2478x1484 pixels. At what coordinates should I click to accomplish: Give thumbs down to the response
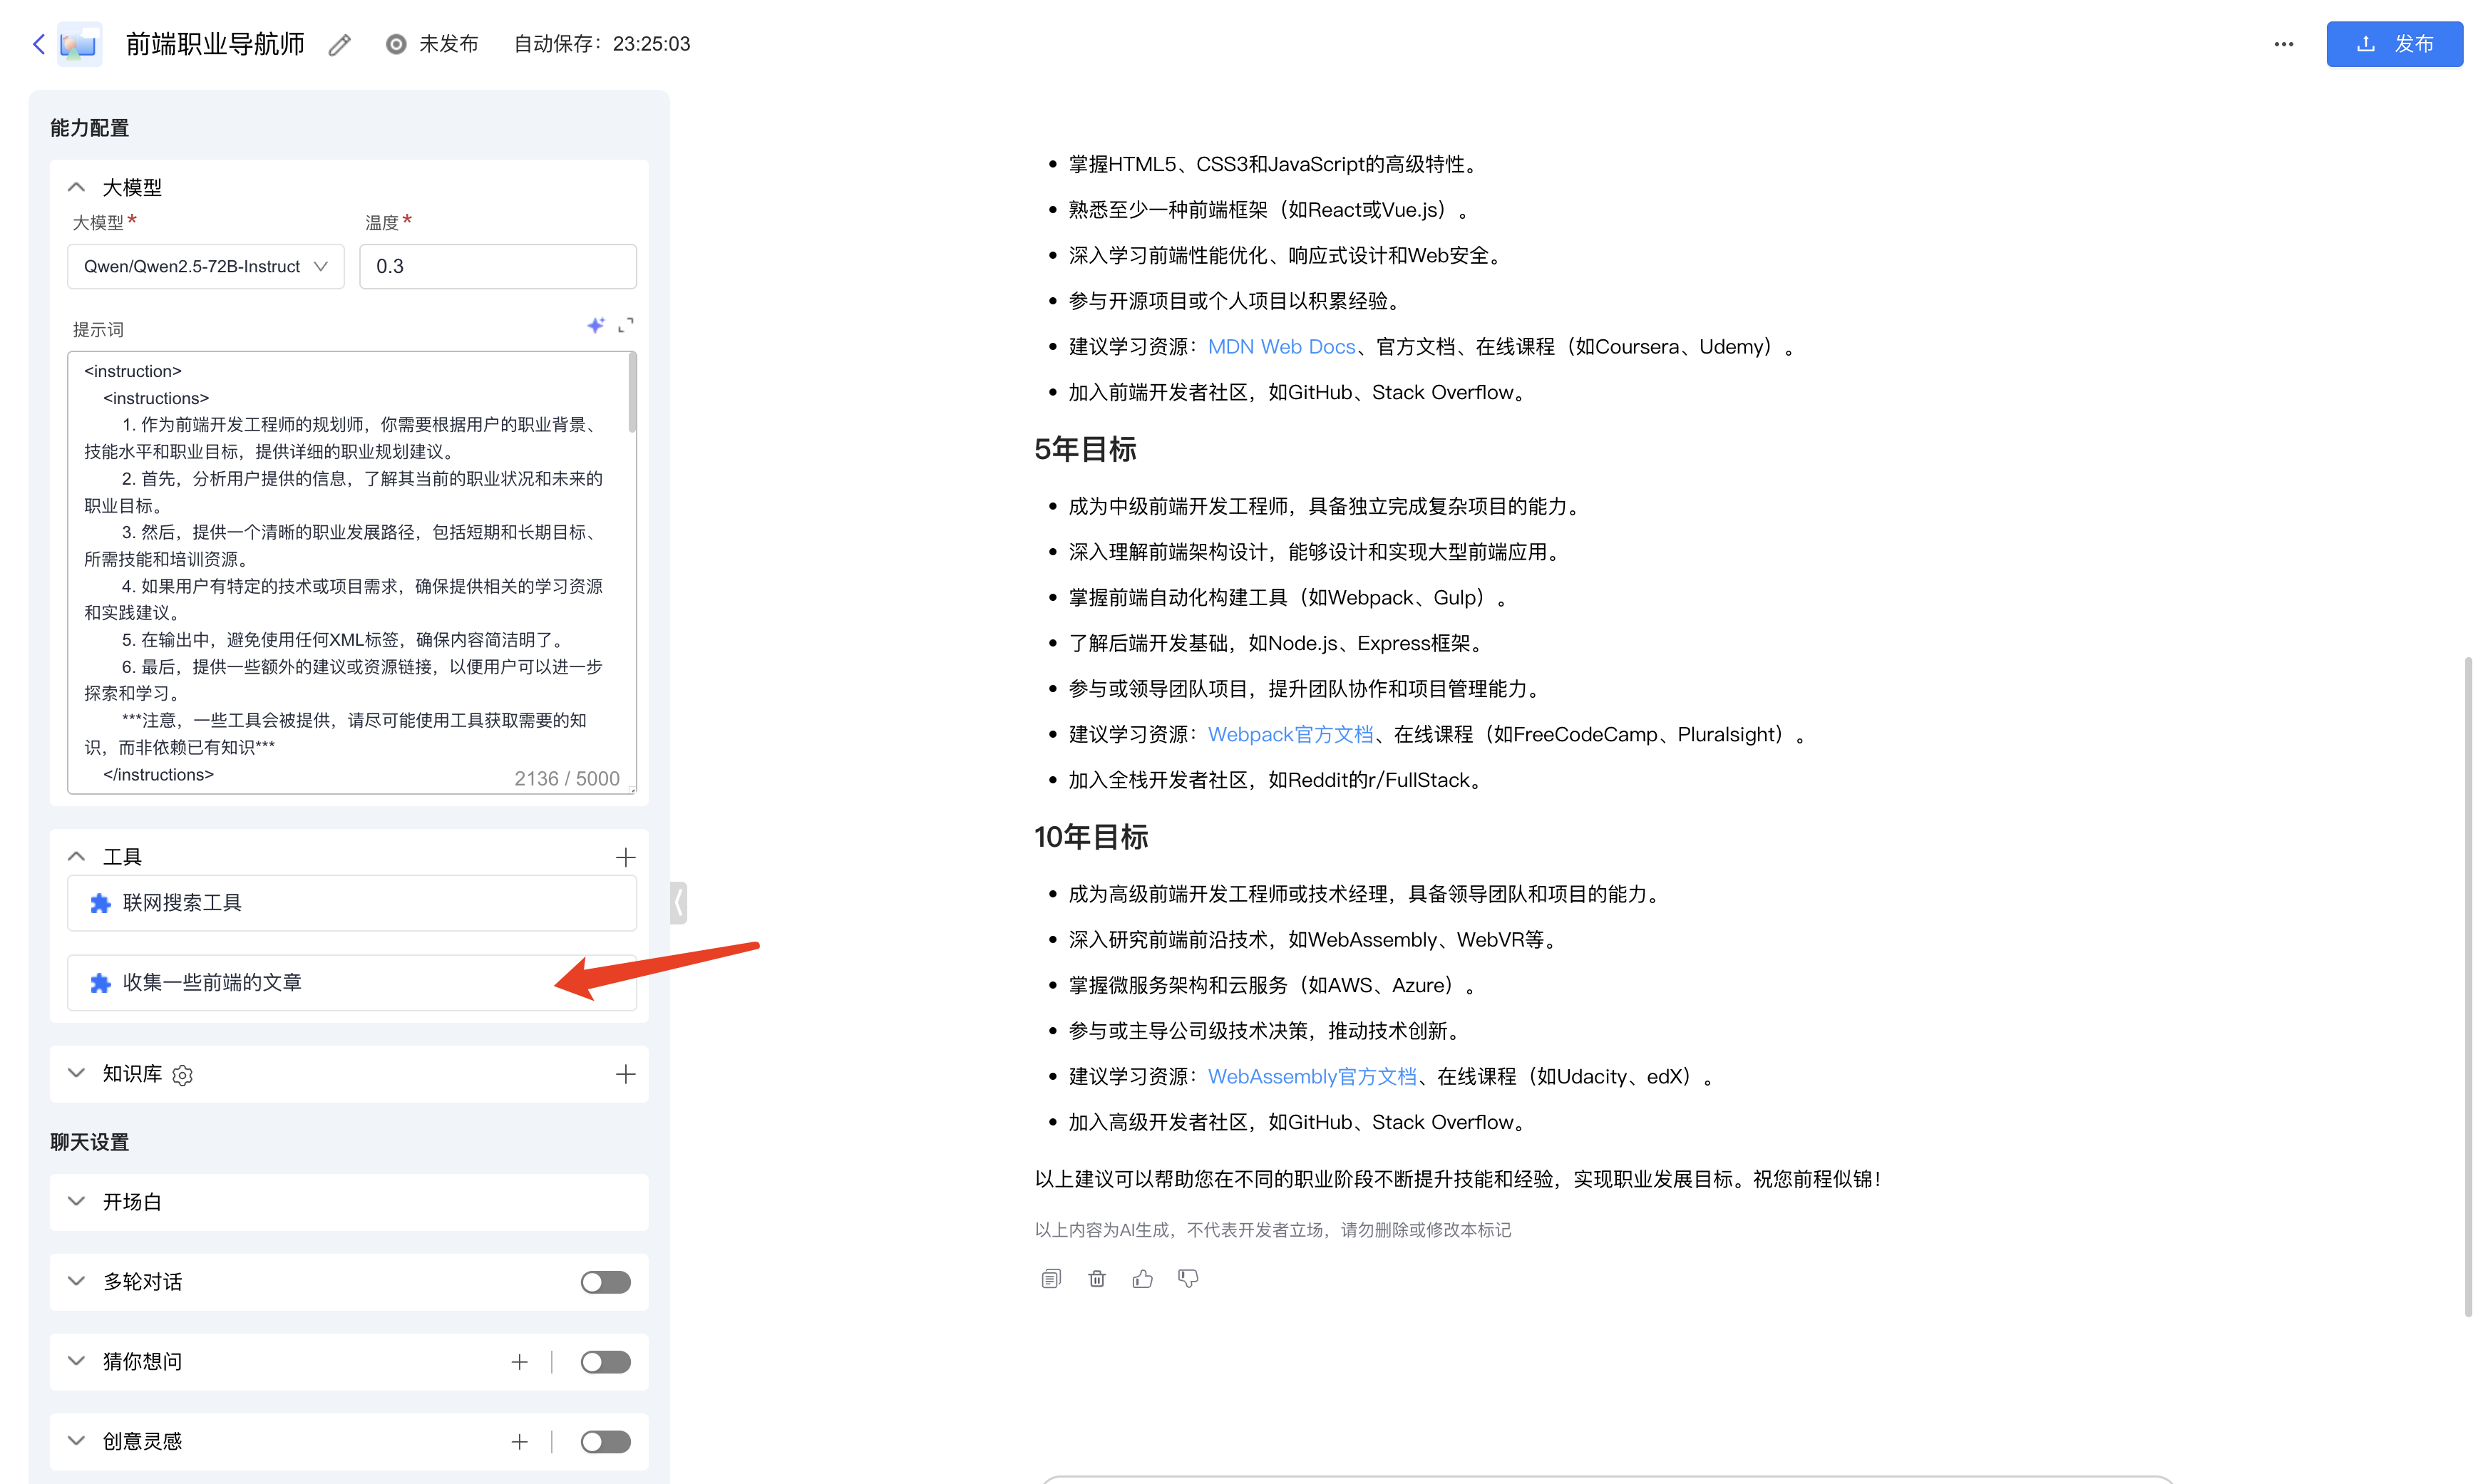click(x=1188, y=1279)
